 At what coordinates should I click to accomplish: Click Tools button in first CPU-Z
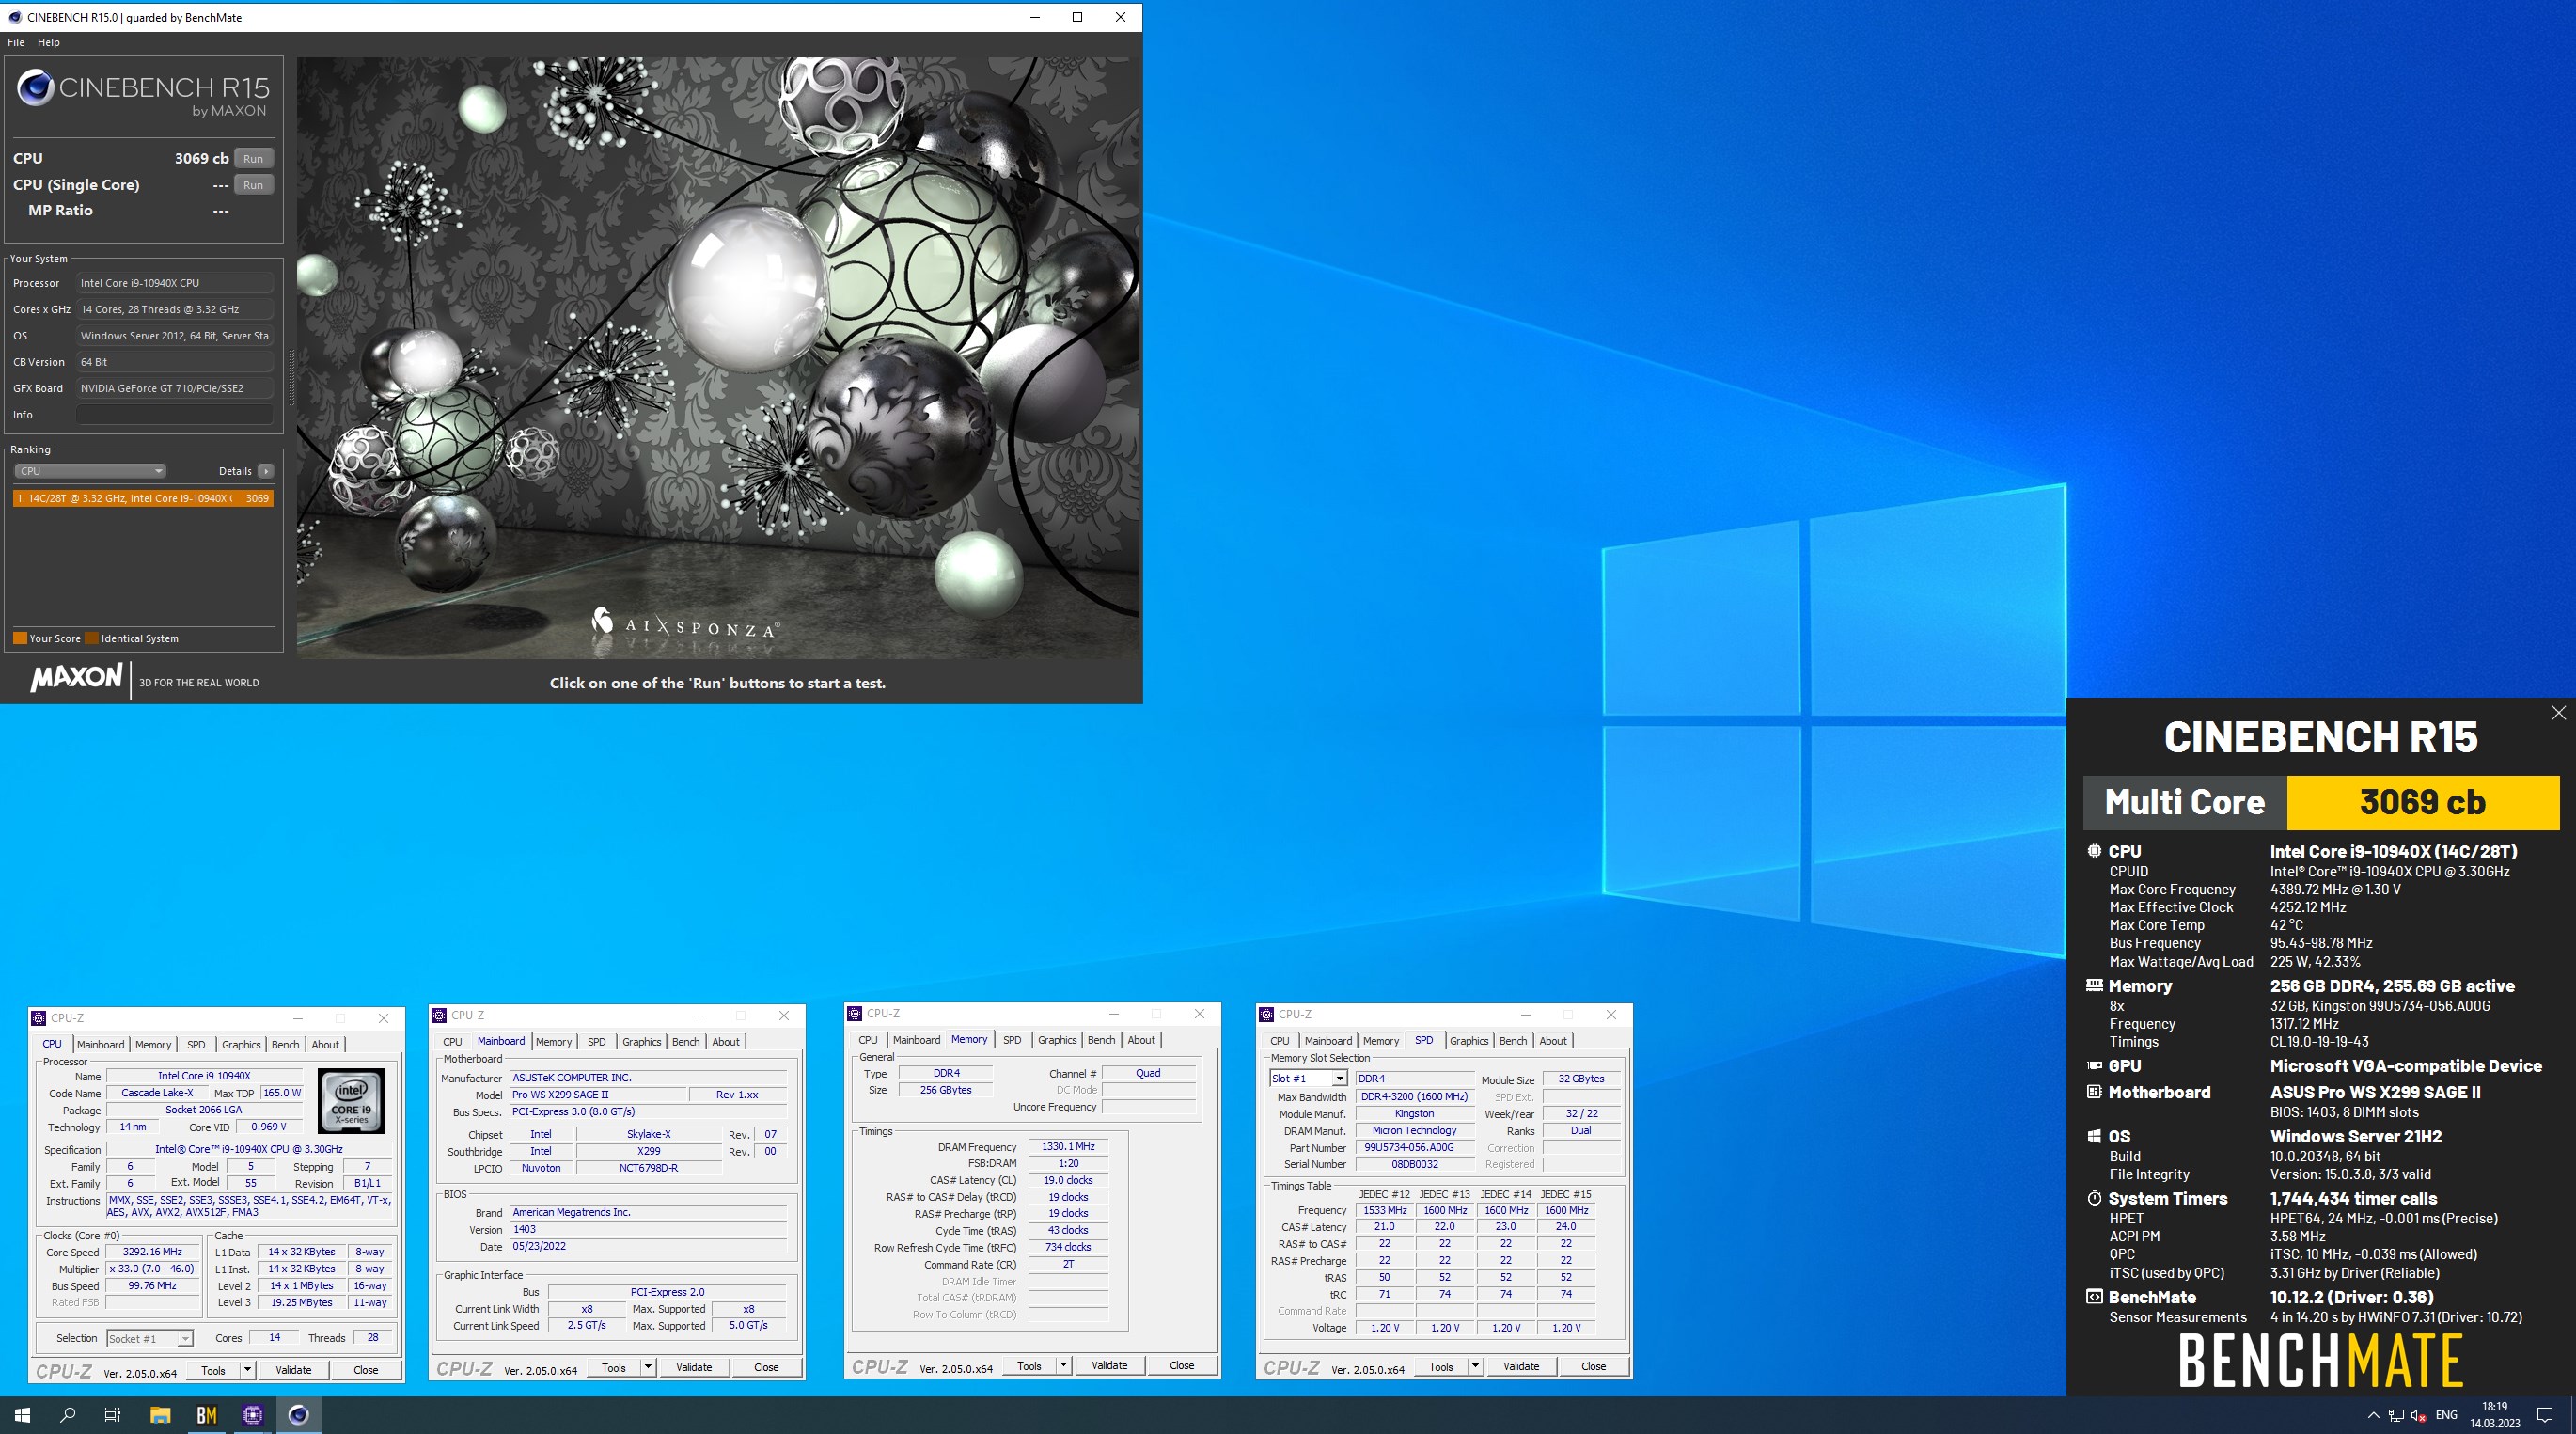[x=213, y=1370]
